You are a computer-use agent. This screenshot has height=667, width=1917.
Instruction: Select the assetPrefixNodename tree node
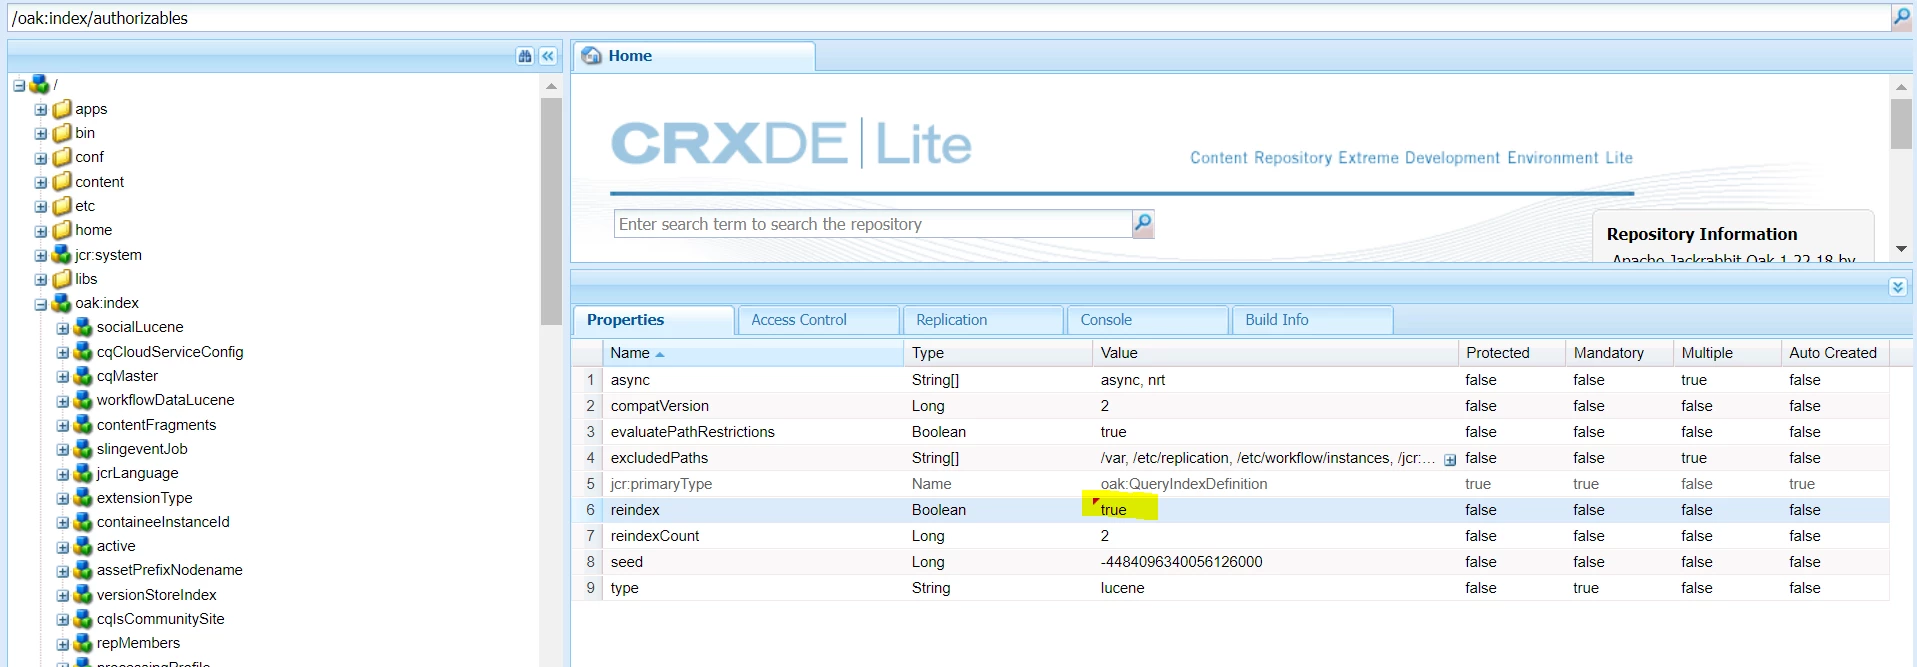pos(170,570)
